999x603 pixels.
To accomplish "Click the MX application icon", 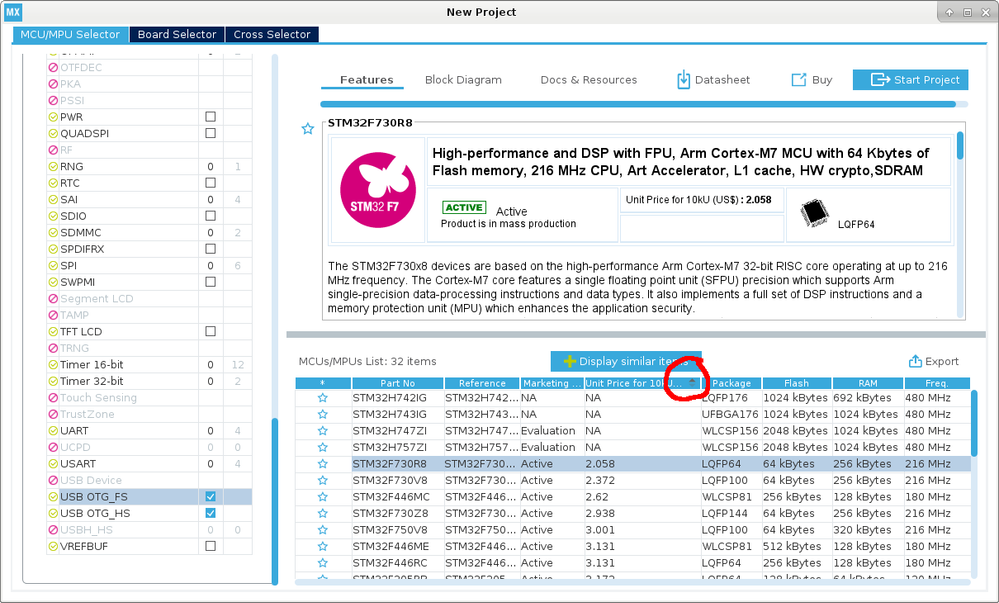I will [x=13, y=12].
